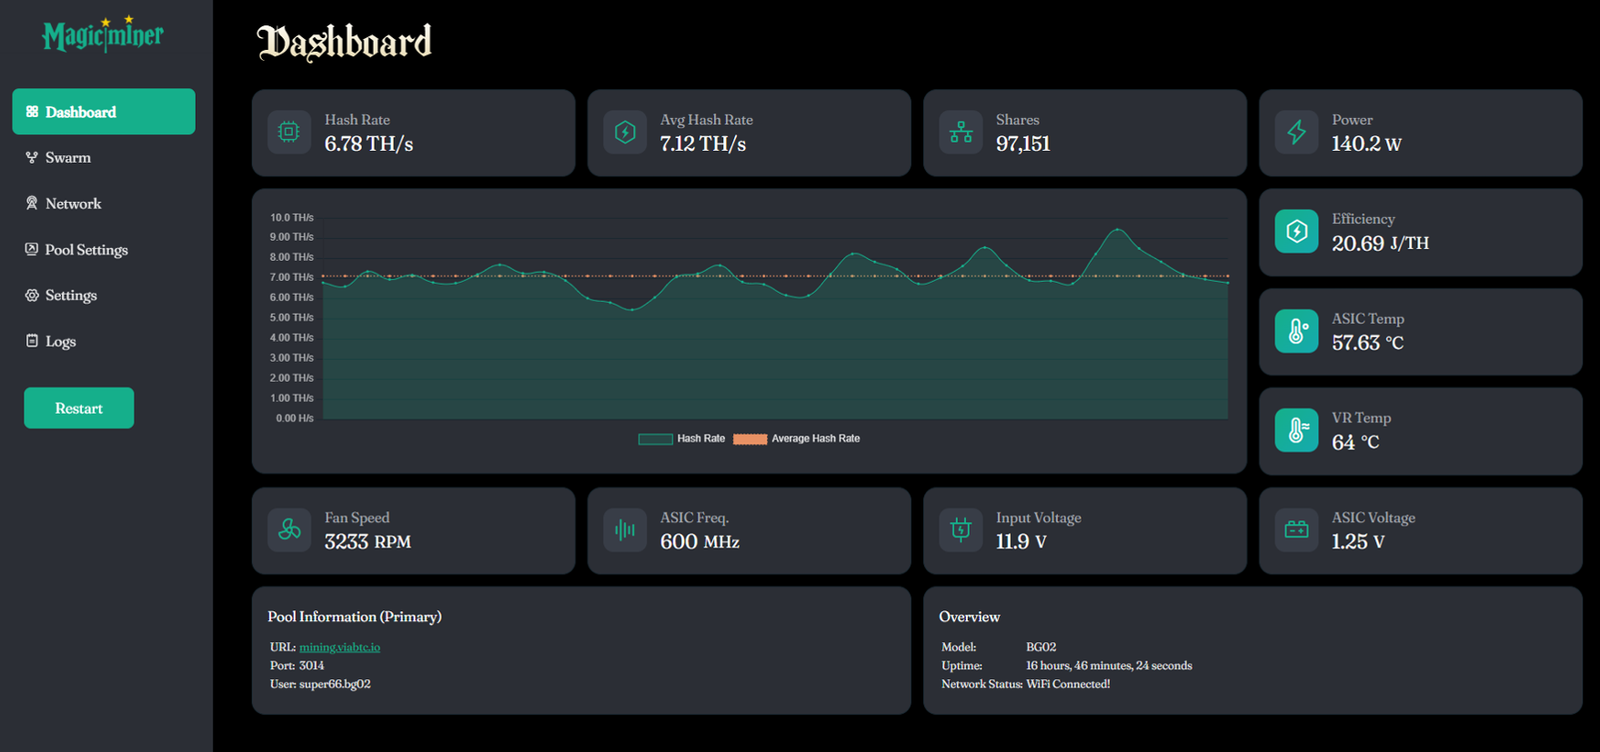The width and height of the screenshot is (1600, 752).
Task: Toggle Average Hash Rate legend swatch
Action: click(750, 439)
